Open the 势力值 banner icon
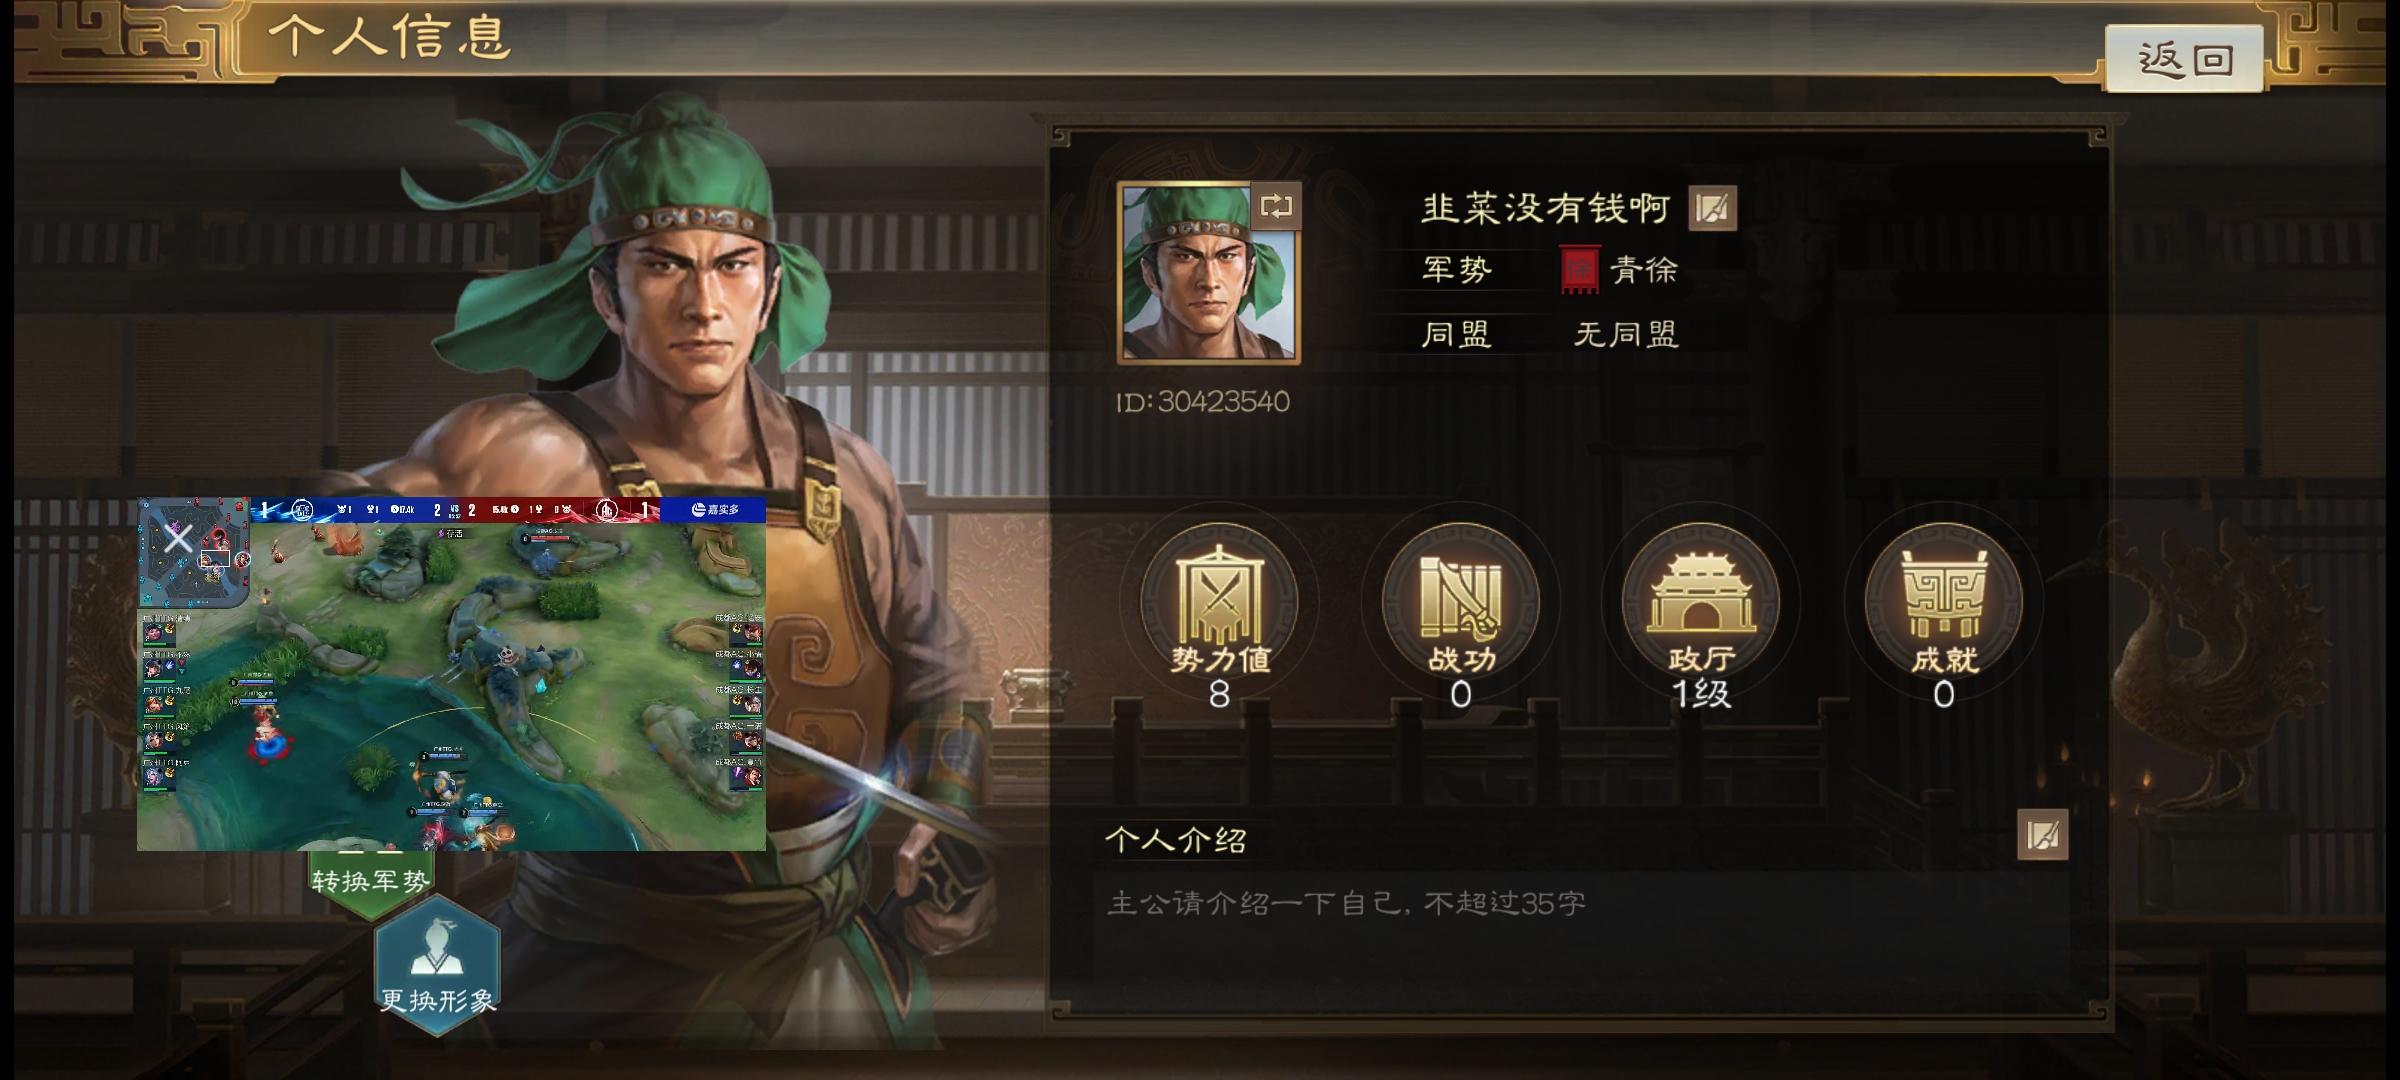Viewport: 2400px width, 1080px height. [1219, 600]
